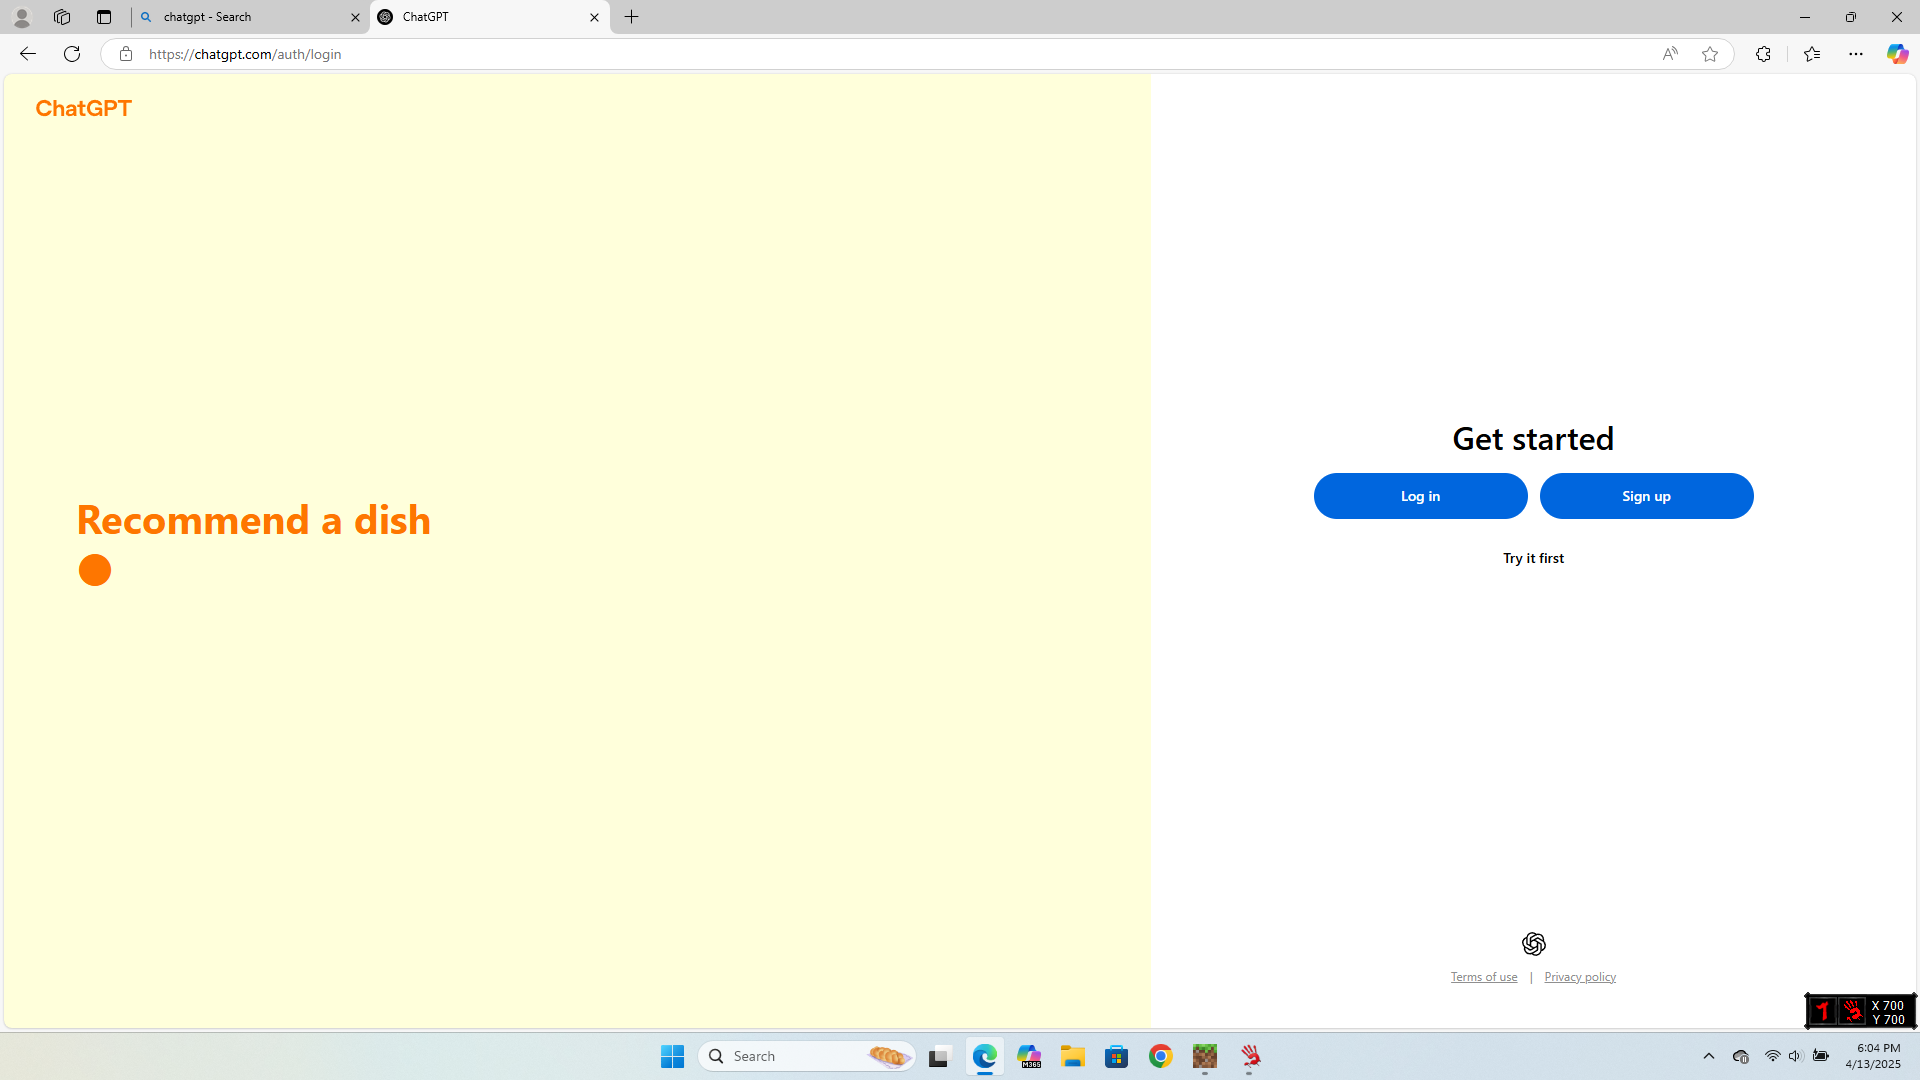Open the Privacy policy link
The height and width of the screenshot is (1080, 1920).
click(1580, 977)
